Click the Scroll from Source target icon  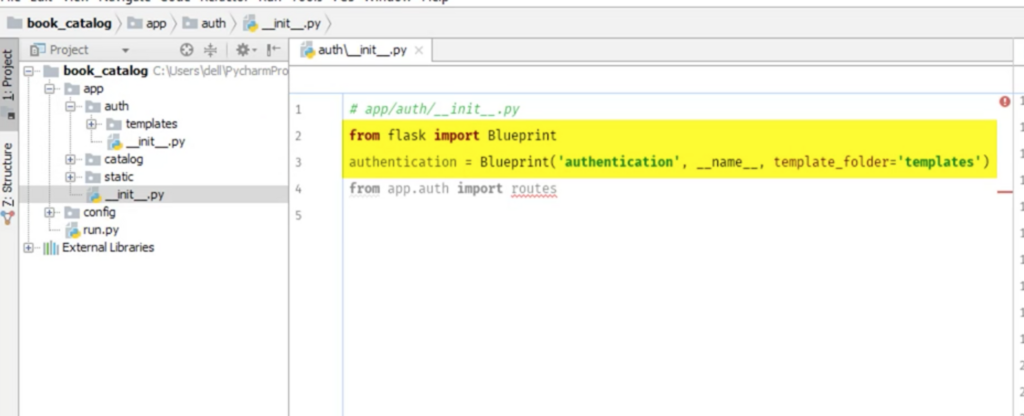tap(187, 50)
